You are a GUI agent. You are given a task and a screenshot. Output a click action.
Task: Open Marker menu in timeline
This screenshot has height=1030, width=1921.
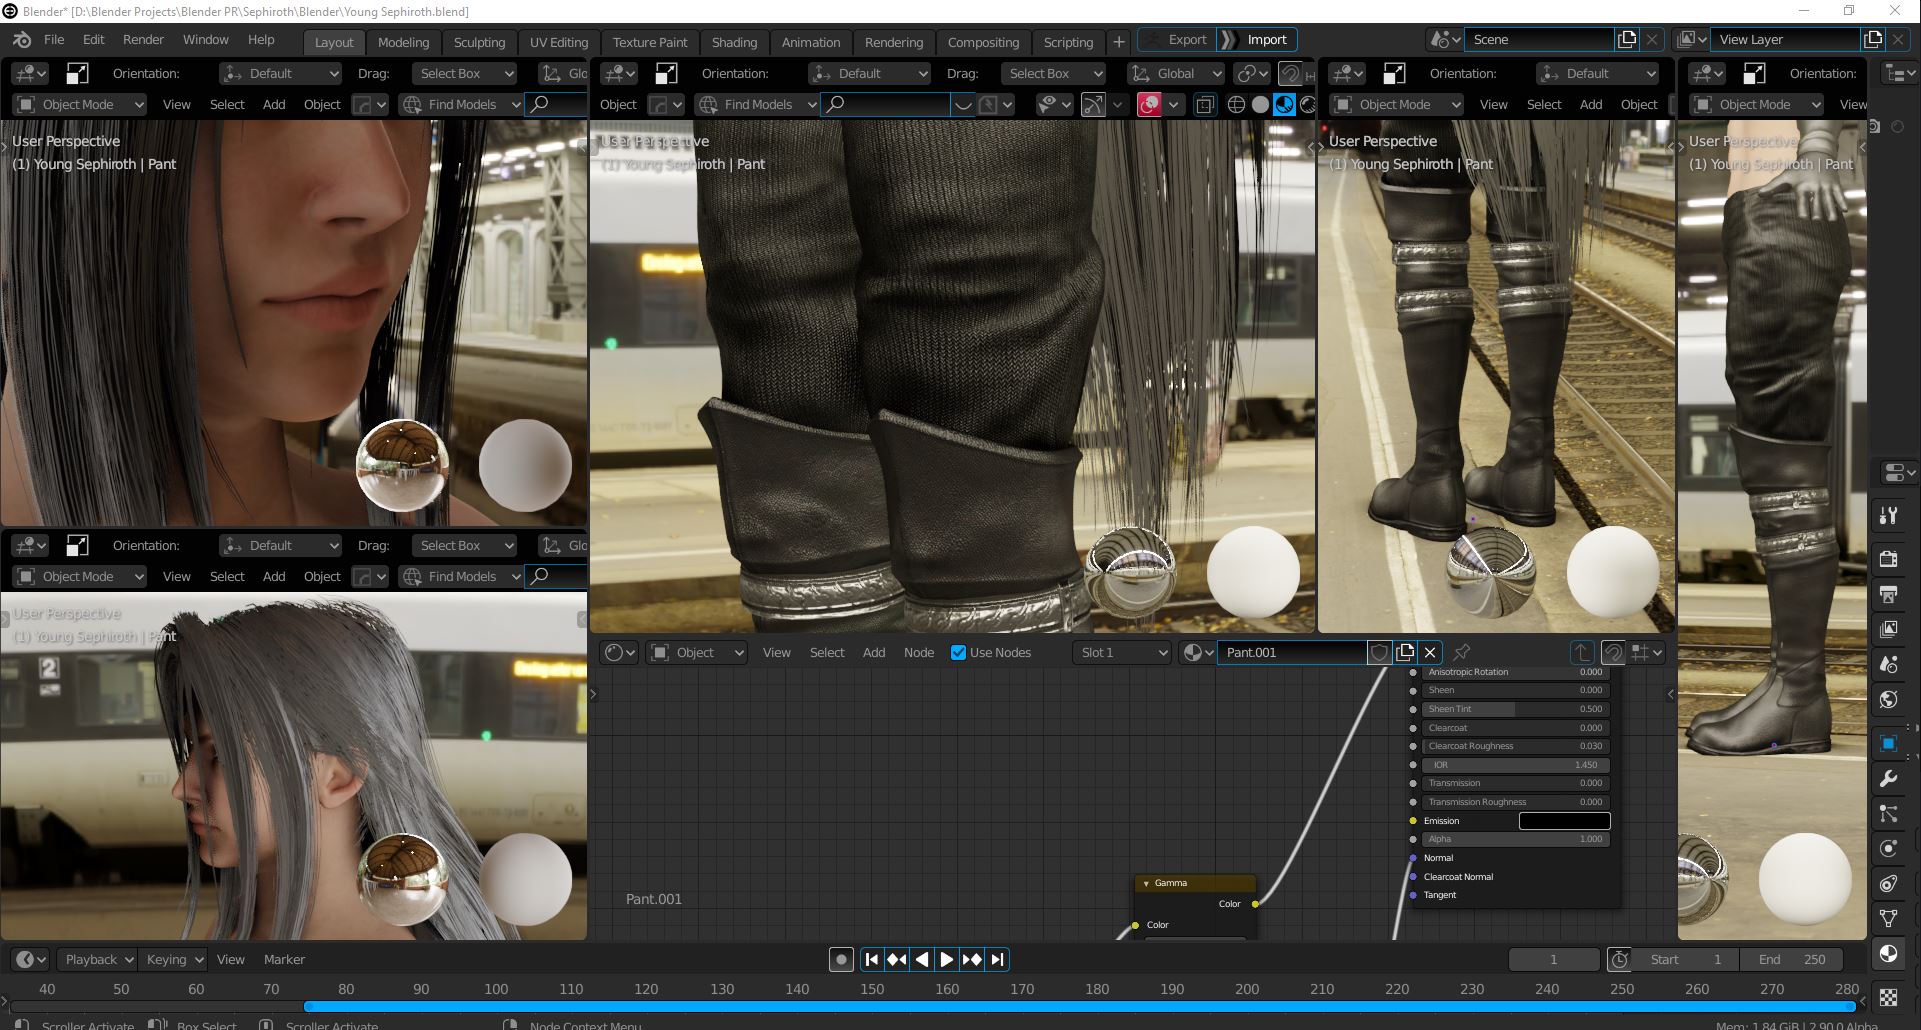pyautogui.click(x=284, y=959)
